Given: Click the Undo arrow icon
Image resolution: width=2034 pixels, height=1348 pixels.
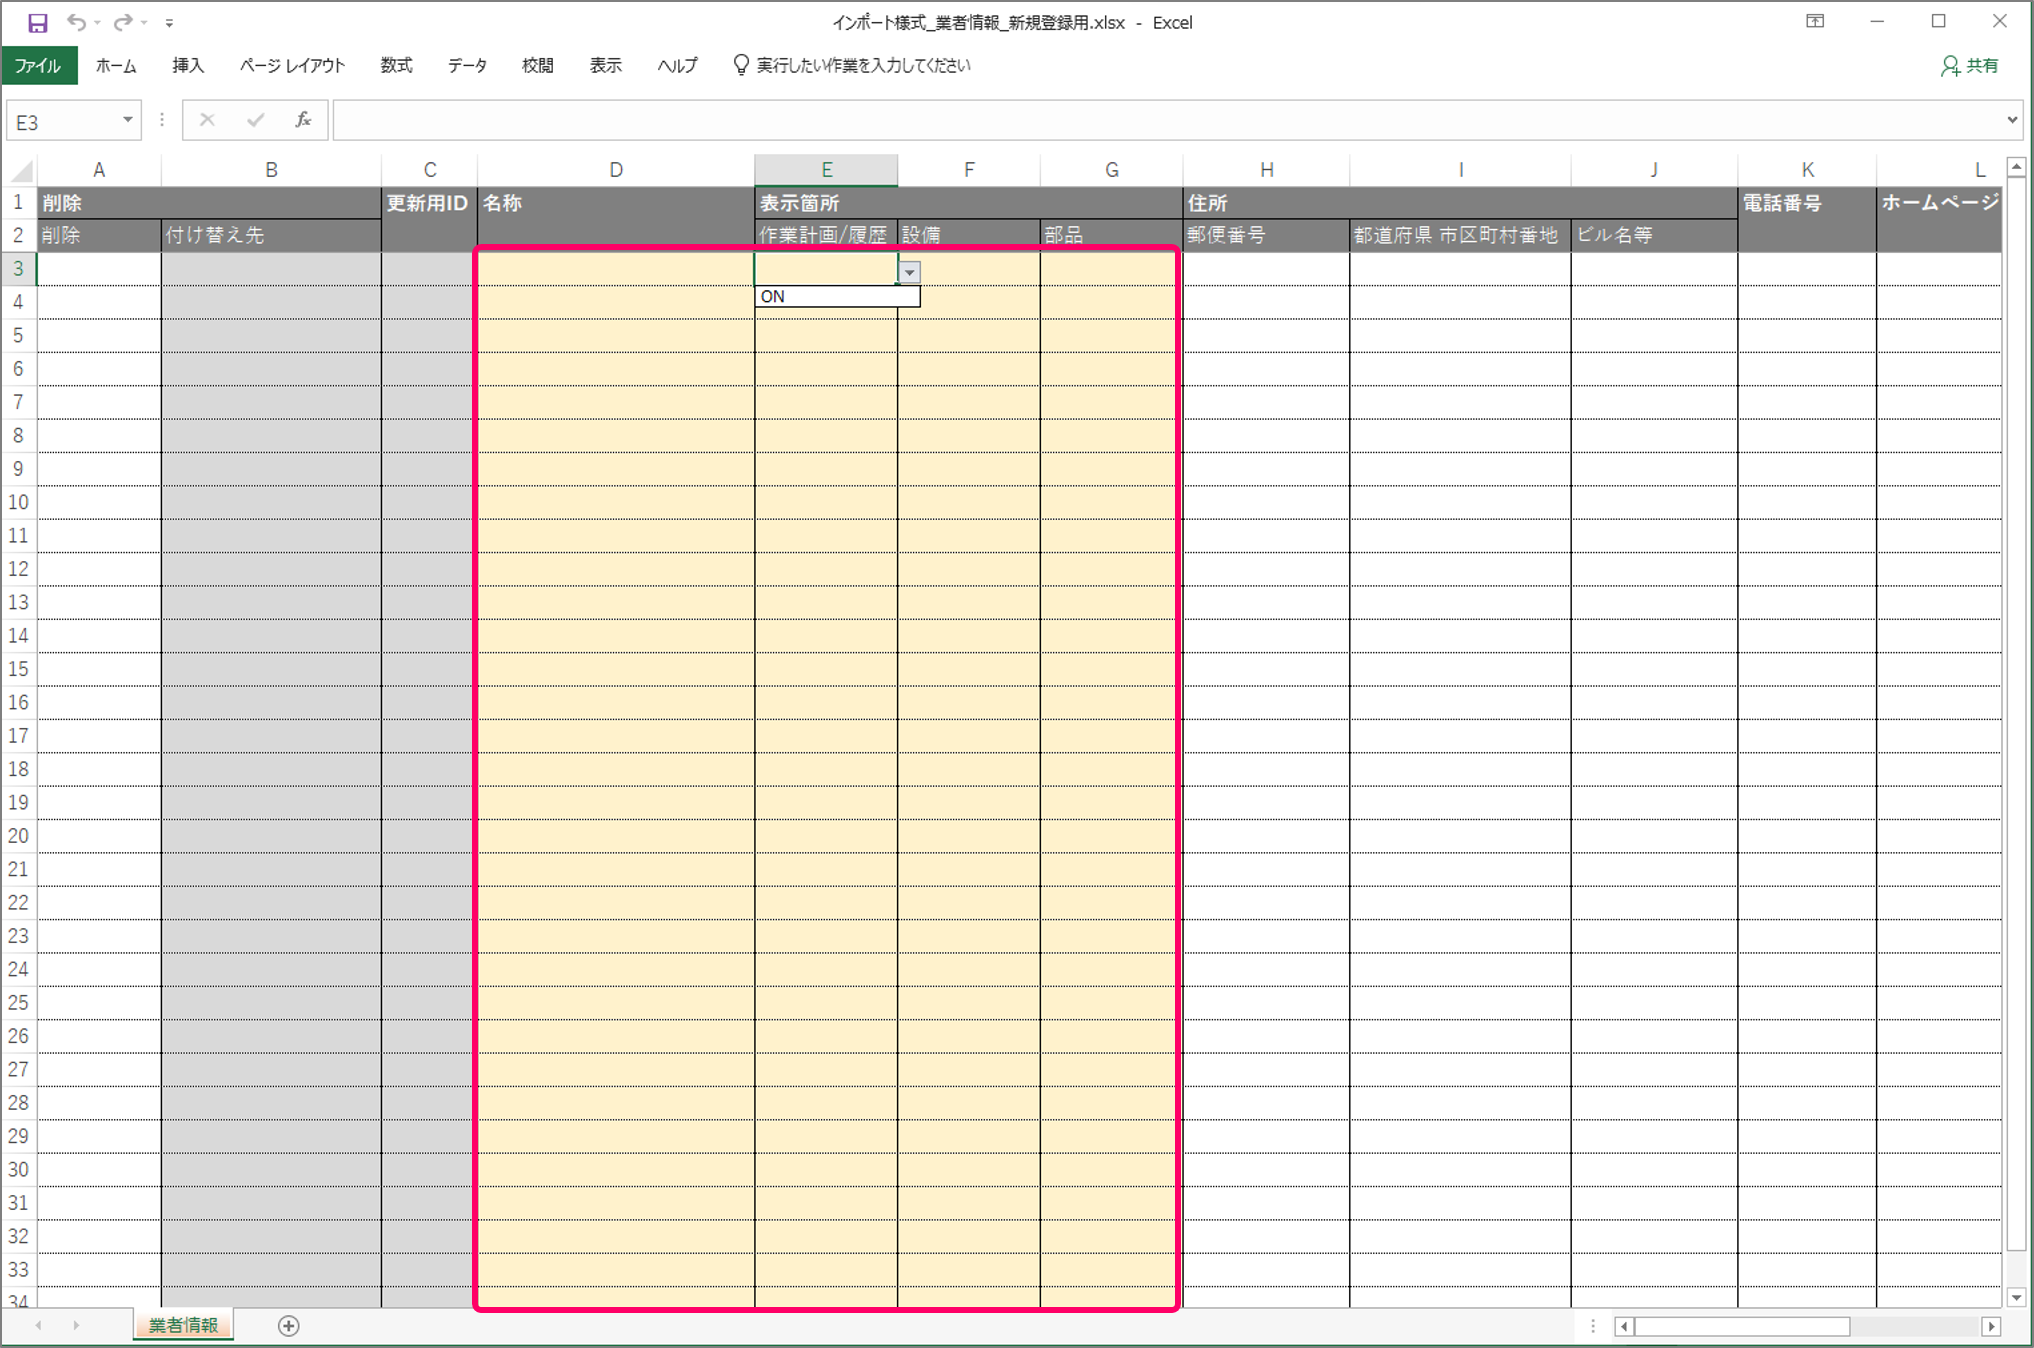Looking at the screenshot, I should click(76, 22).
